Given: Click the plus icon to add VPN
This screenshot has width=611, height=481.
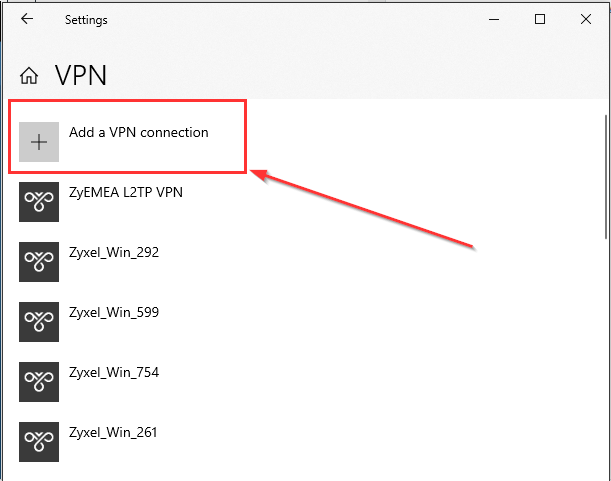Looking at the screenshot, I should (x=39, y=142).
